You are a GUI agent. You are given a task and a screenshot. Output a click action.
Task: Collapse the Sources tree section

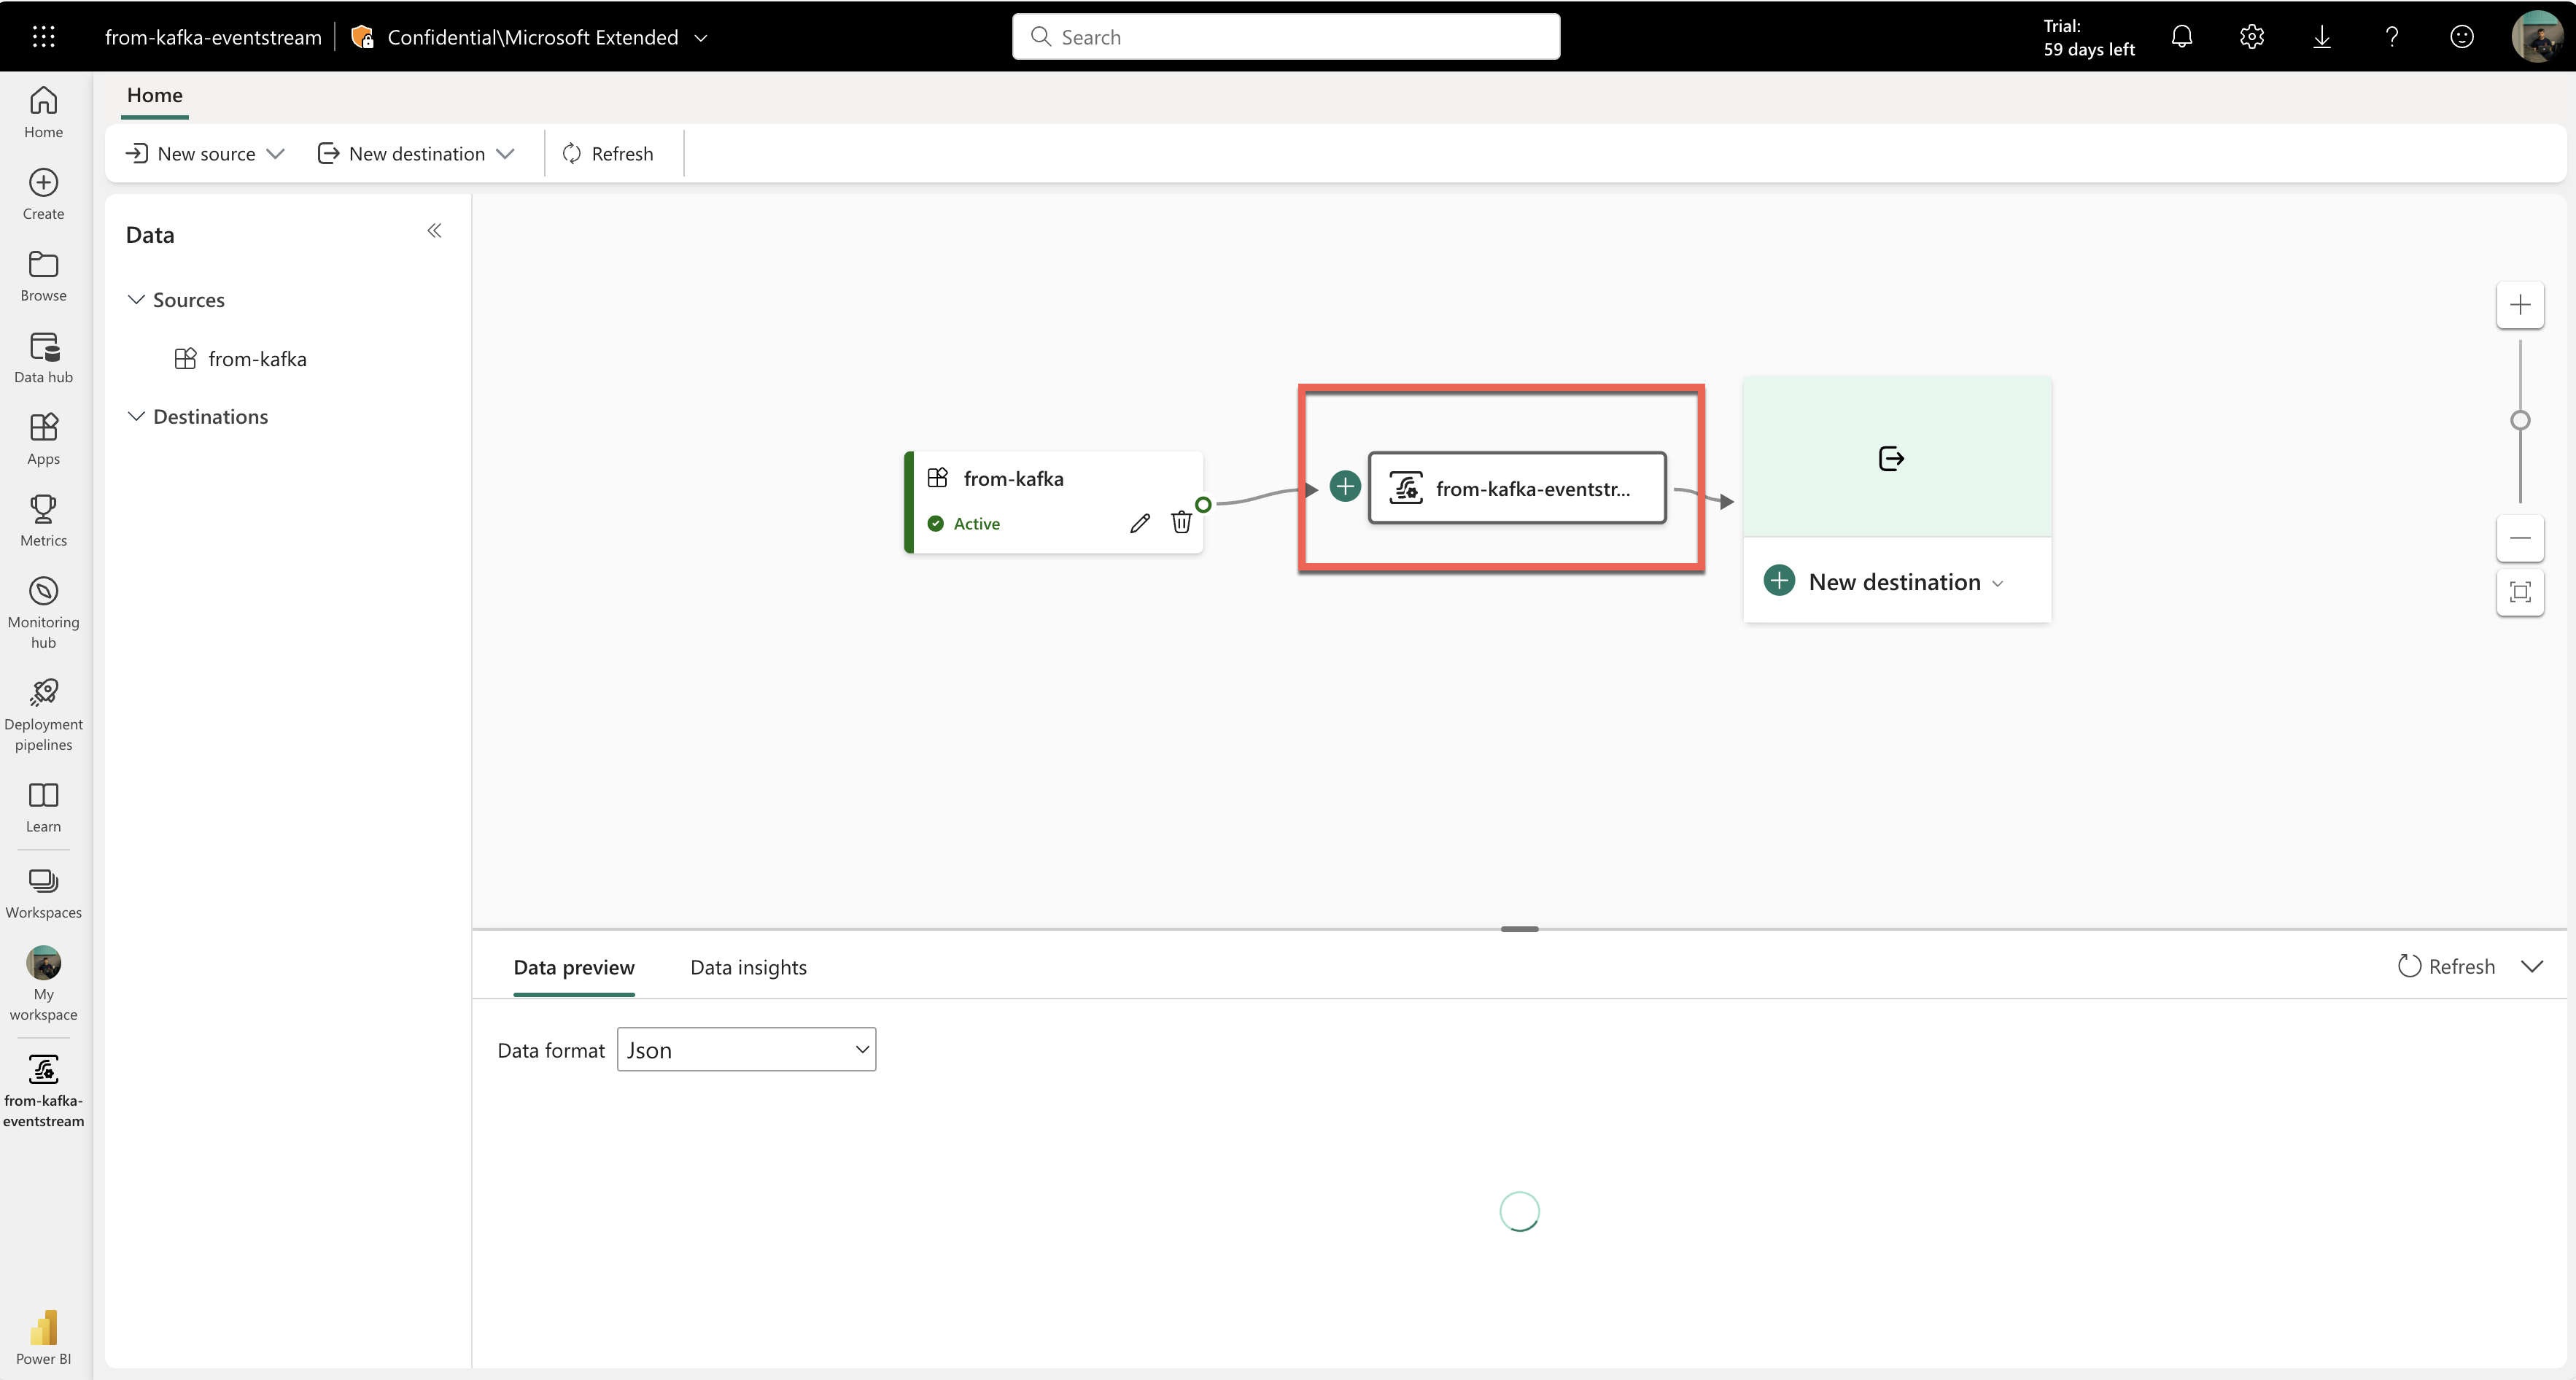point(137,300)
